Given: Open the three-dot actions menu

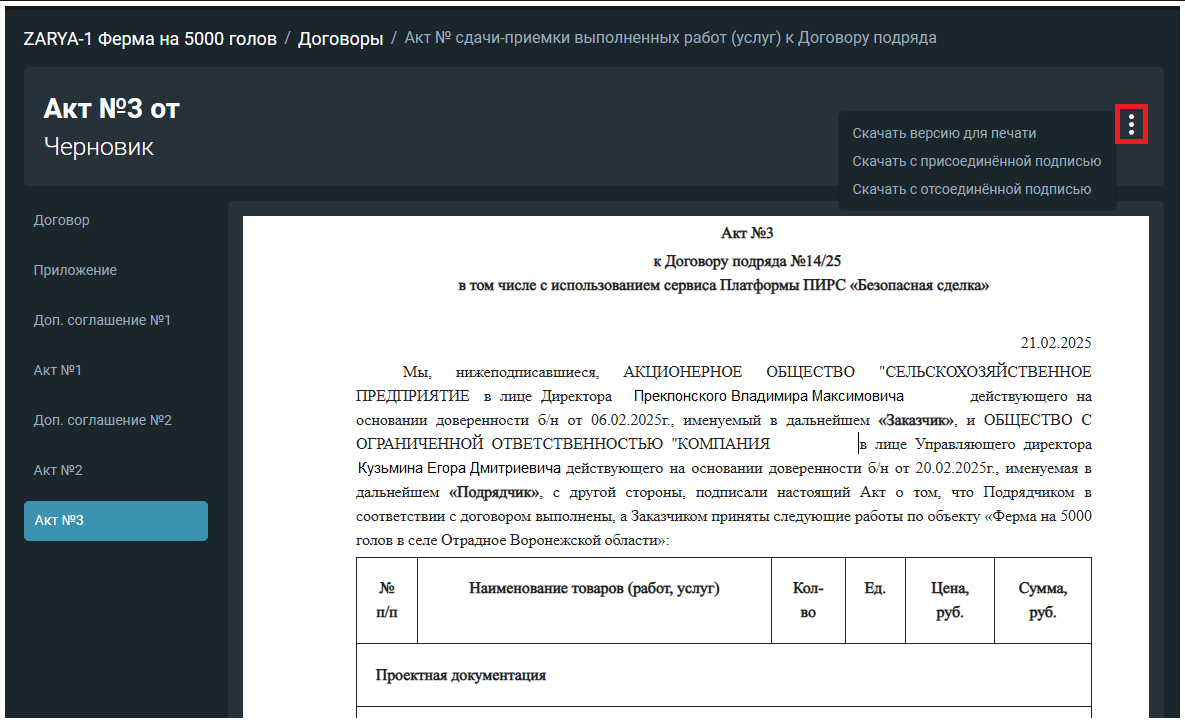Looking at the screenshot, I should click(1131, 124).
